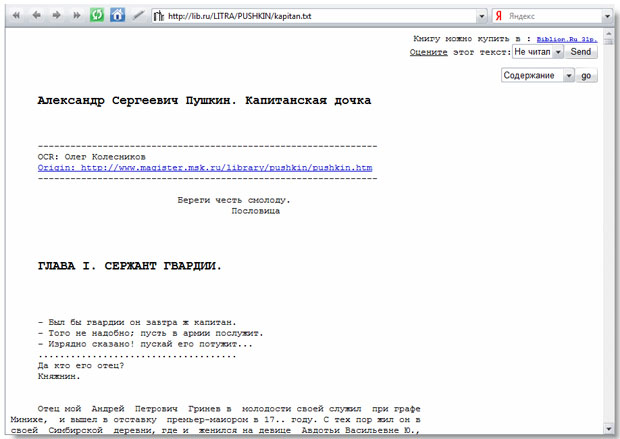Viewport: 620px width, 439px height.
Task: Open the address bar history dropdown
Action: tap(482, 16)
